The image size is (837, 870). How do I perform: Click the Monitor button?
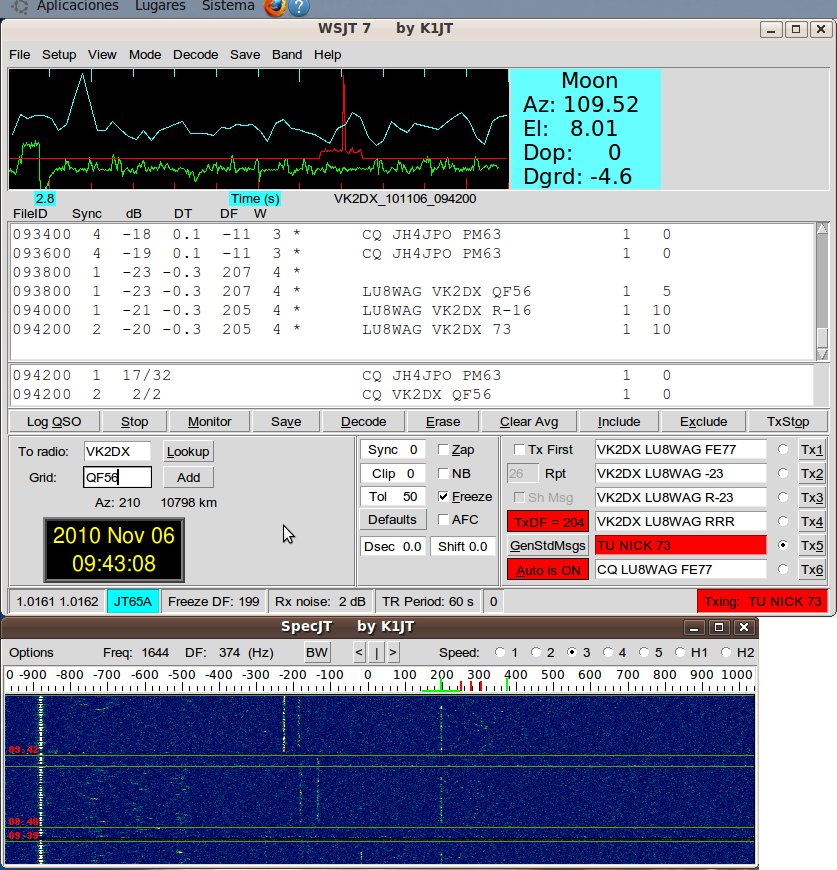coord(209,422)
